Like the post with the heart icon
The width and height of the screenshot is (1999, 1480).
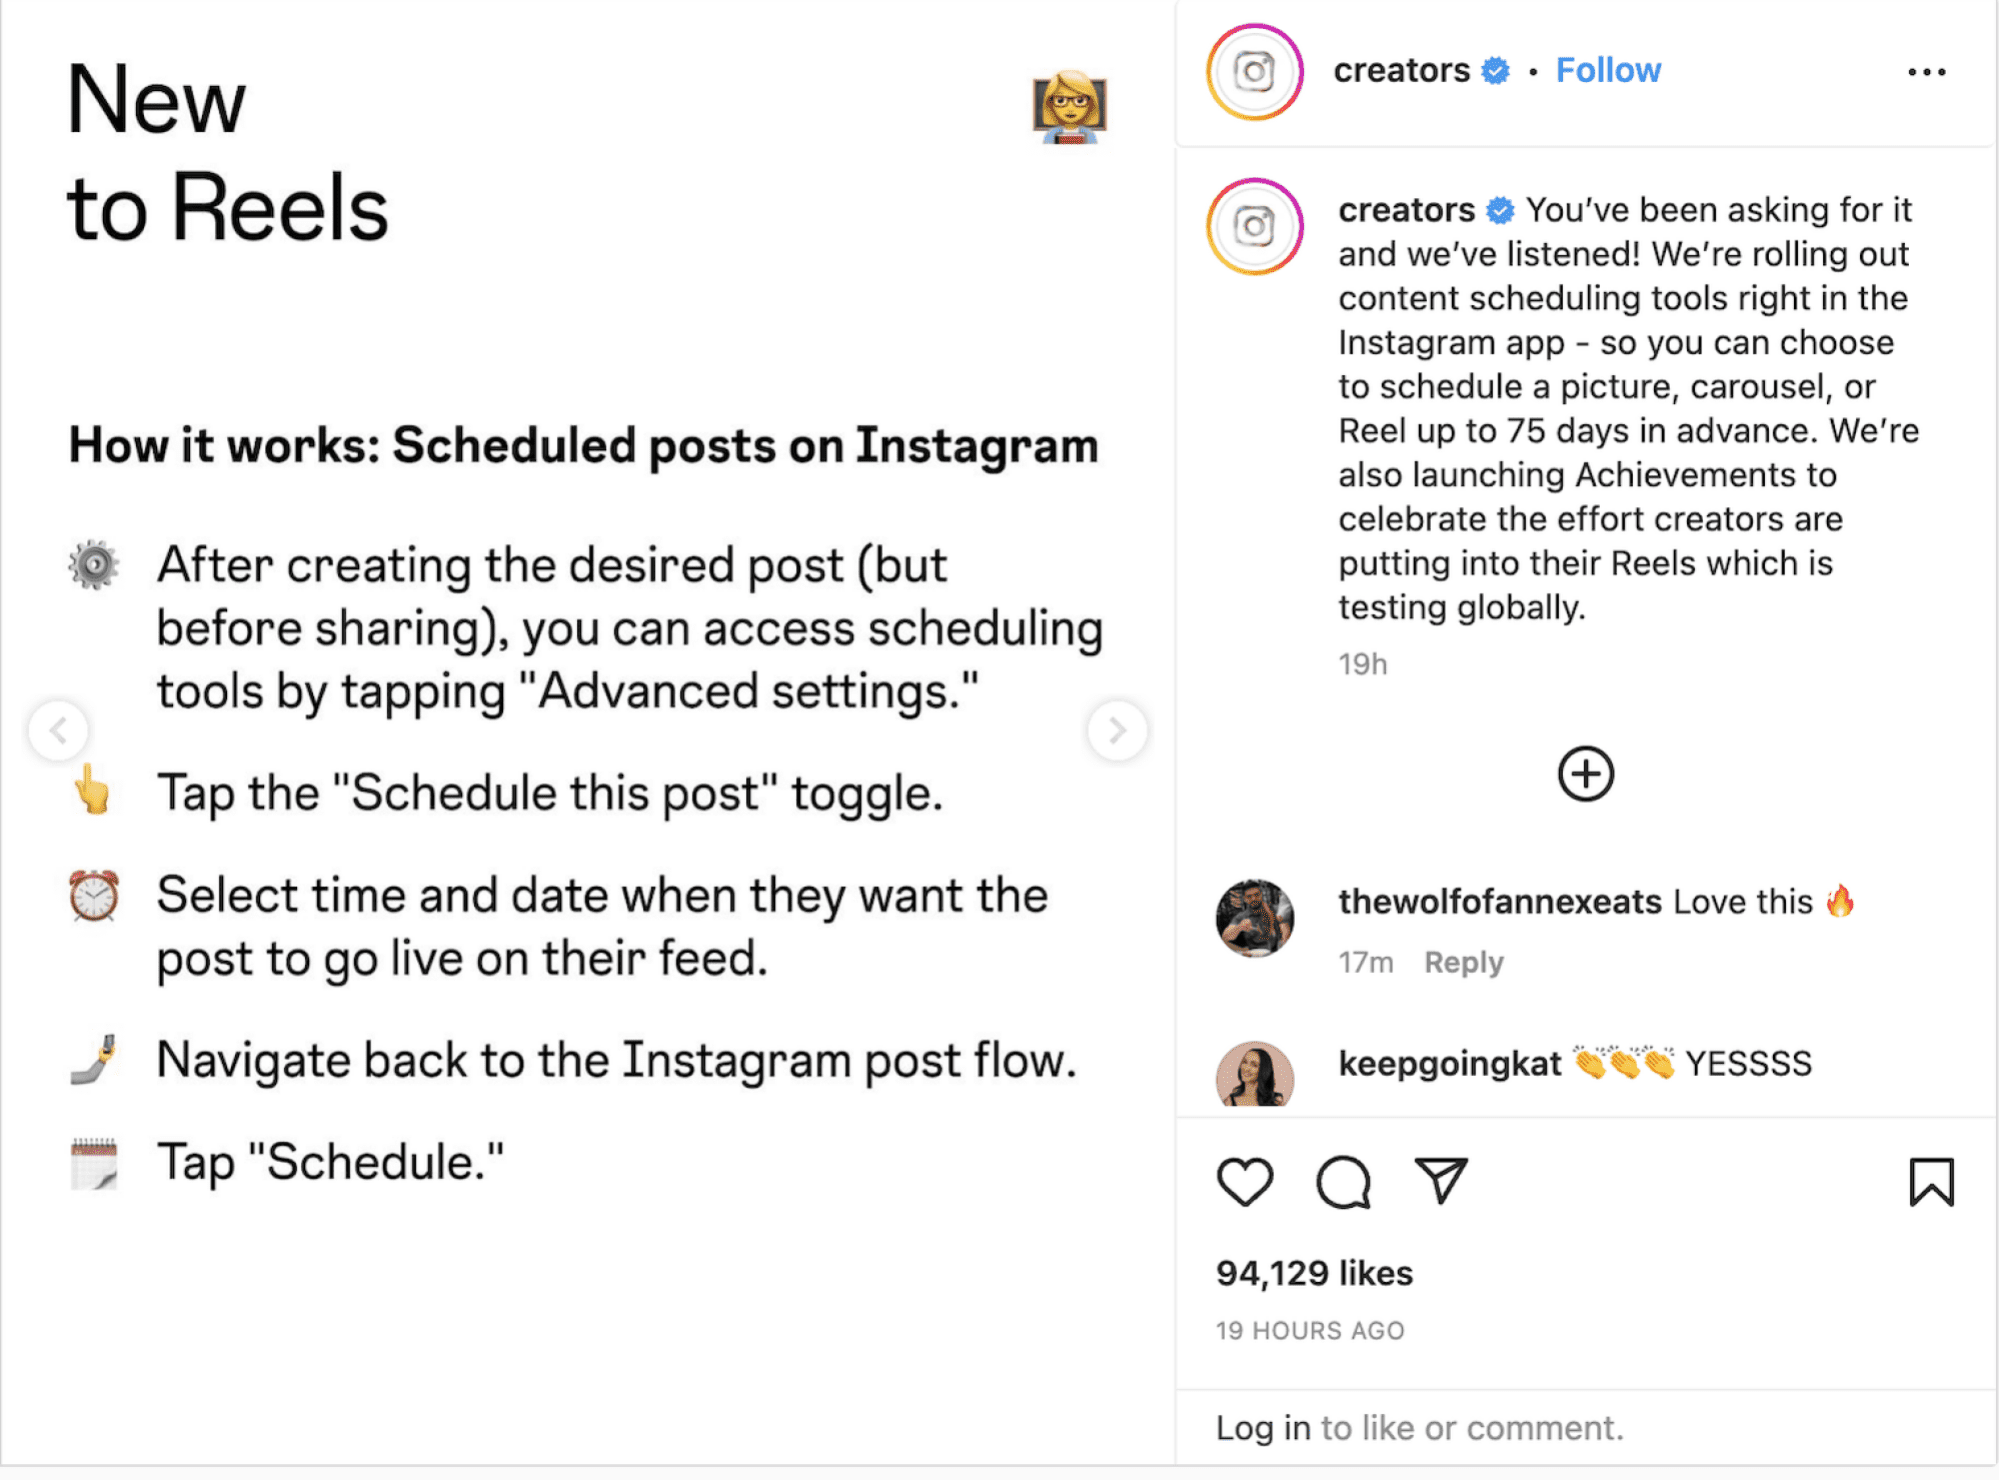coord(1245,1182)
